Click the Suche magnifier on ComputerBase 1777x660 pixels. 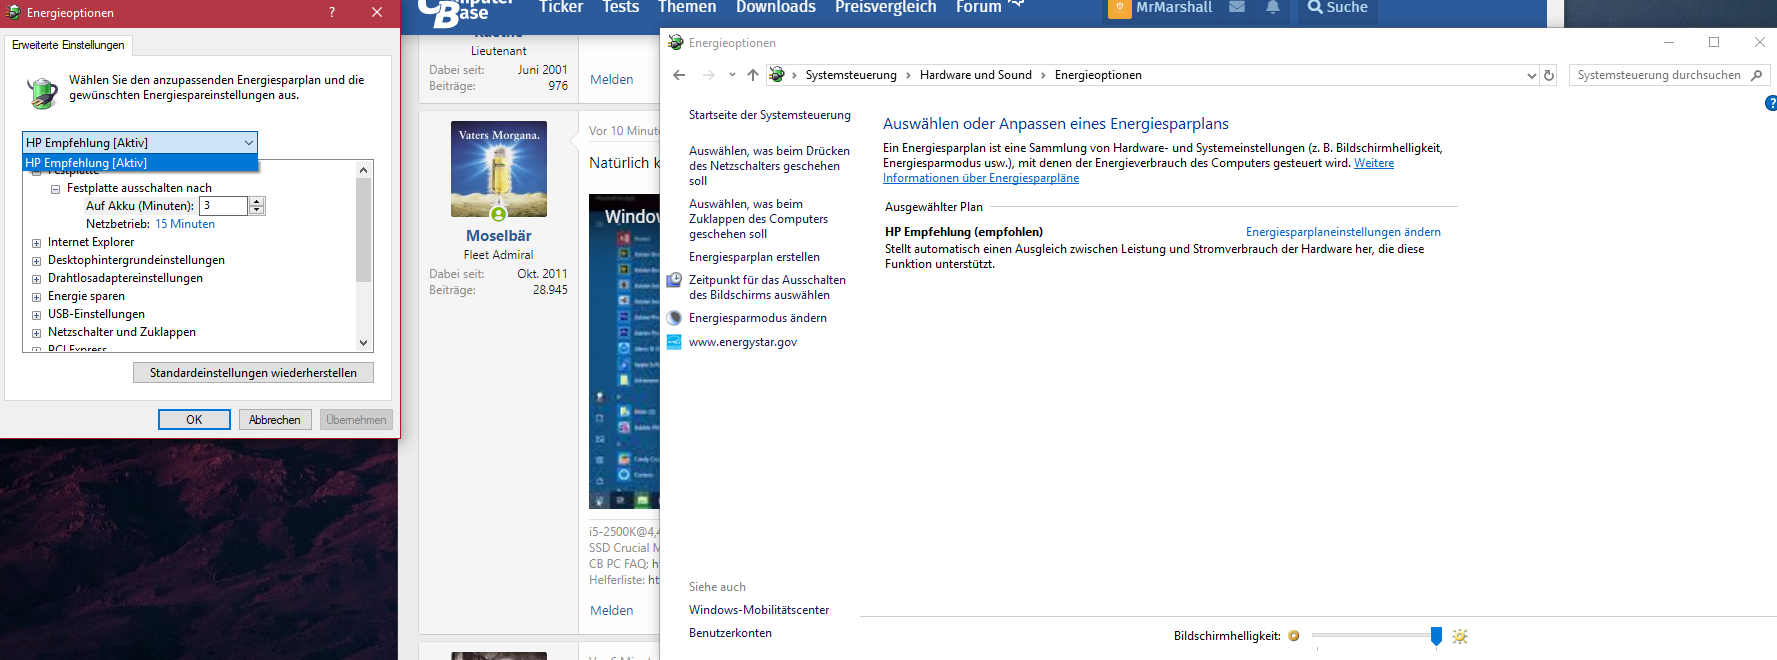coord(1315,7)
